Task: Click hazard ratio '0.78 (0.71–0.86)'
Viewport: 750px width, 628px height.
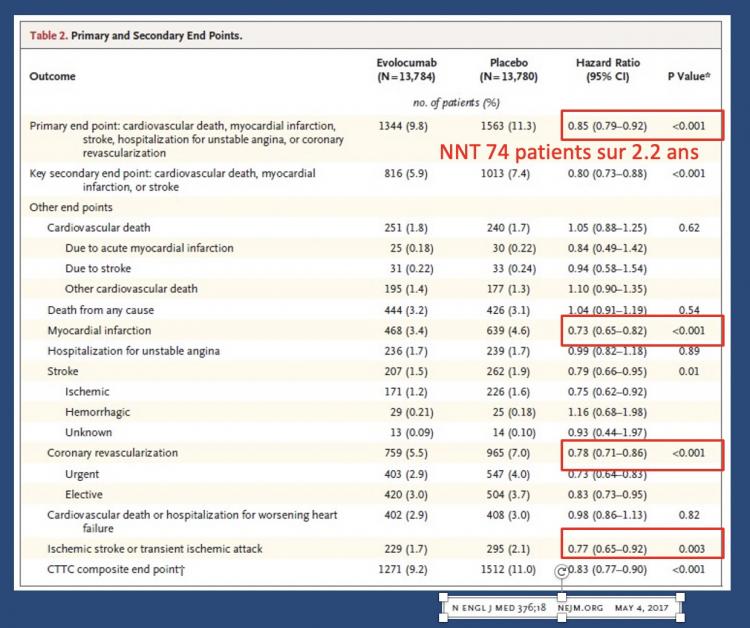Action: click(607, 453)
